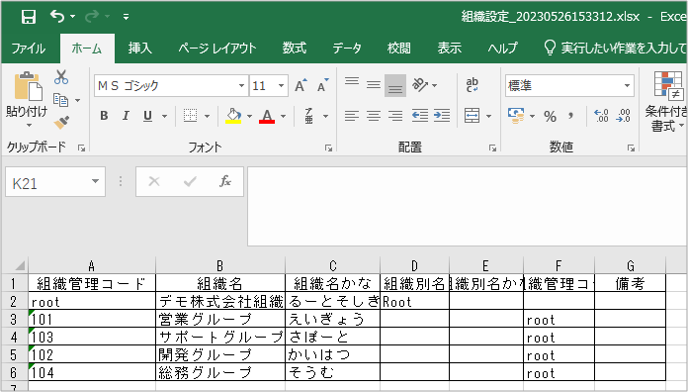Image resolution: width=688 pixels, height=392 pixels.
Task: Open the フォント dialog launcher
Action: coord(329,148)
